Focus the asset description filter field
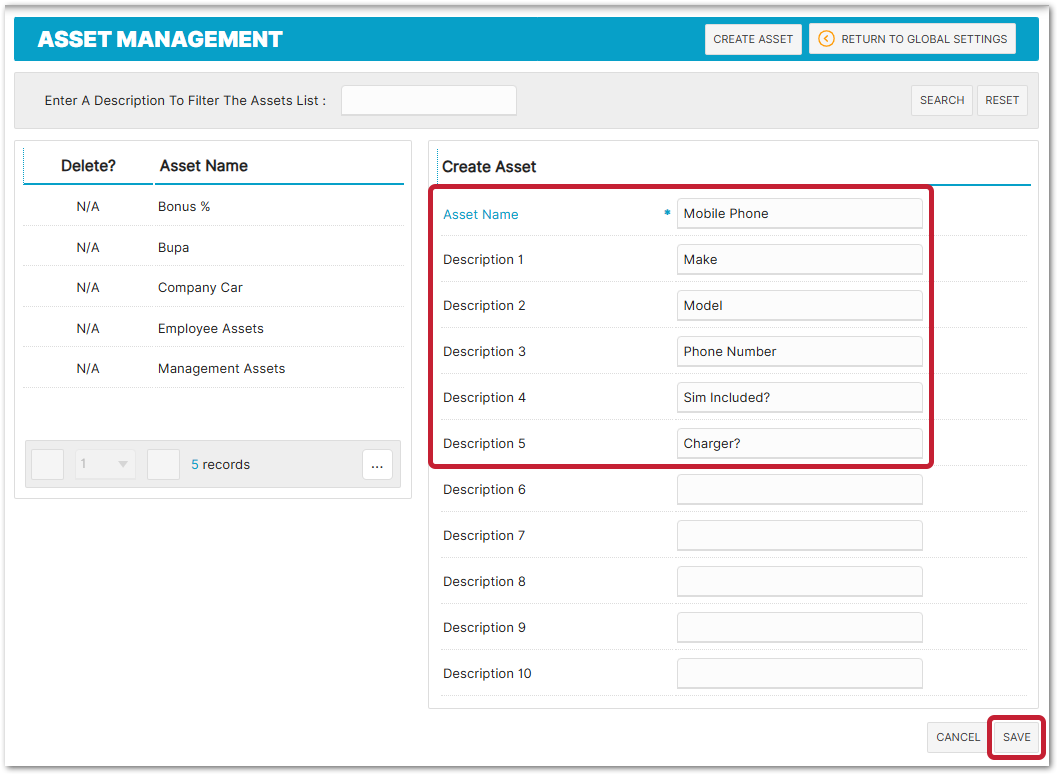This screenshot has width=1059, height=775. point(429,100)
